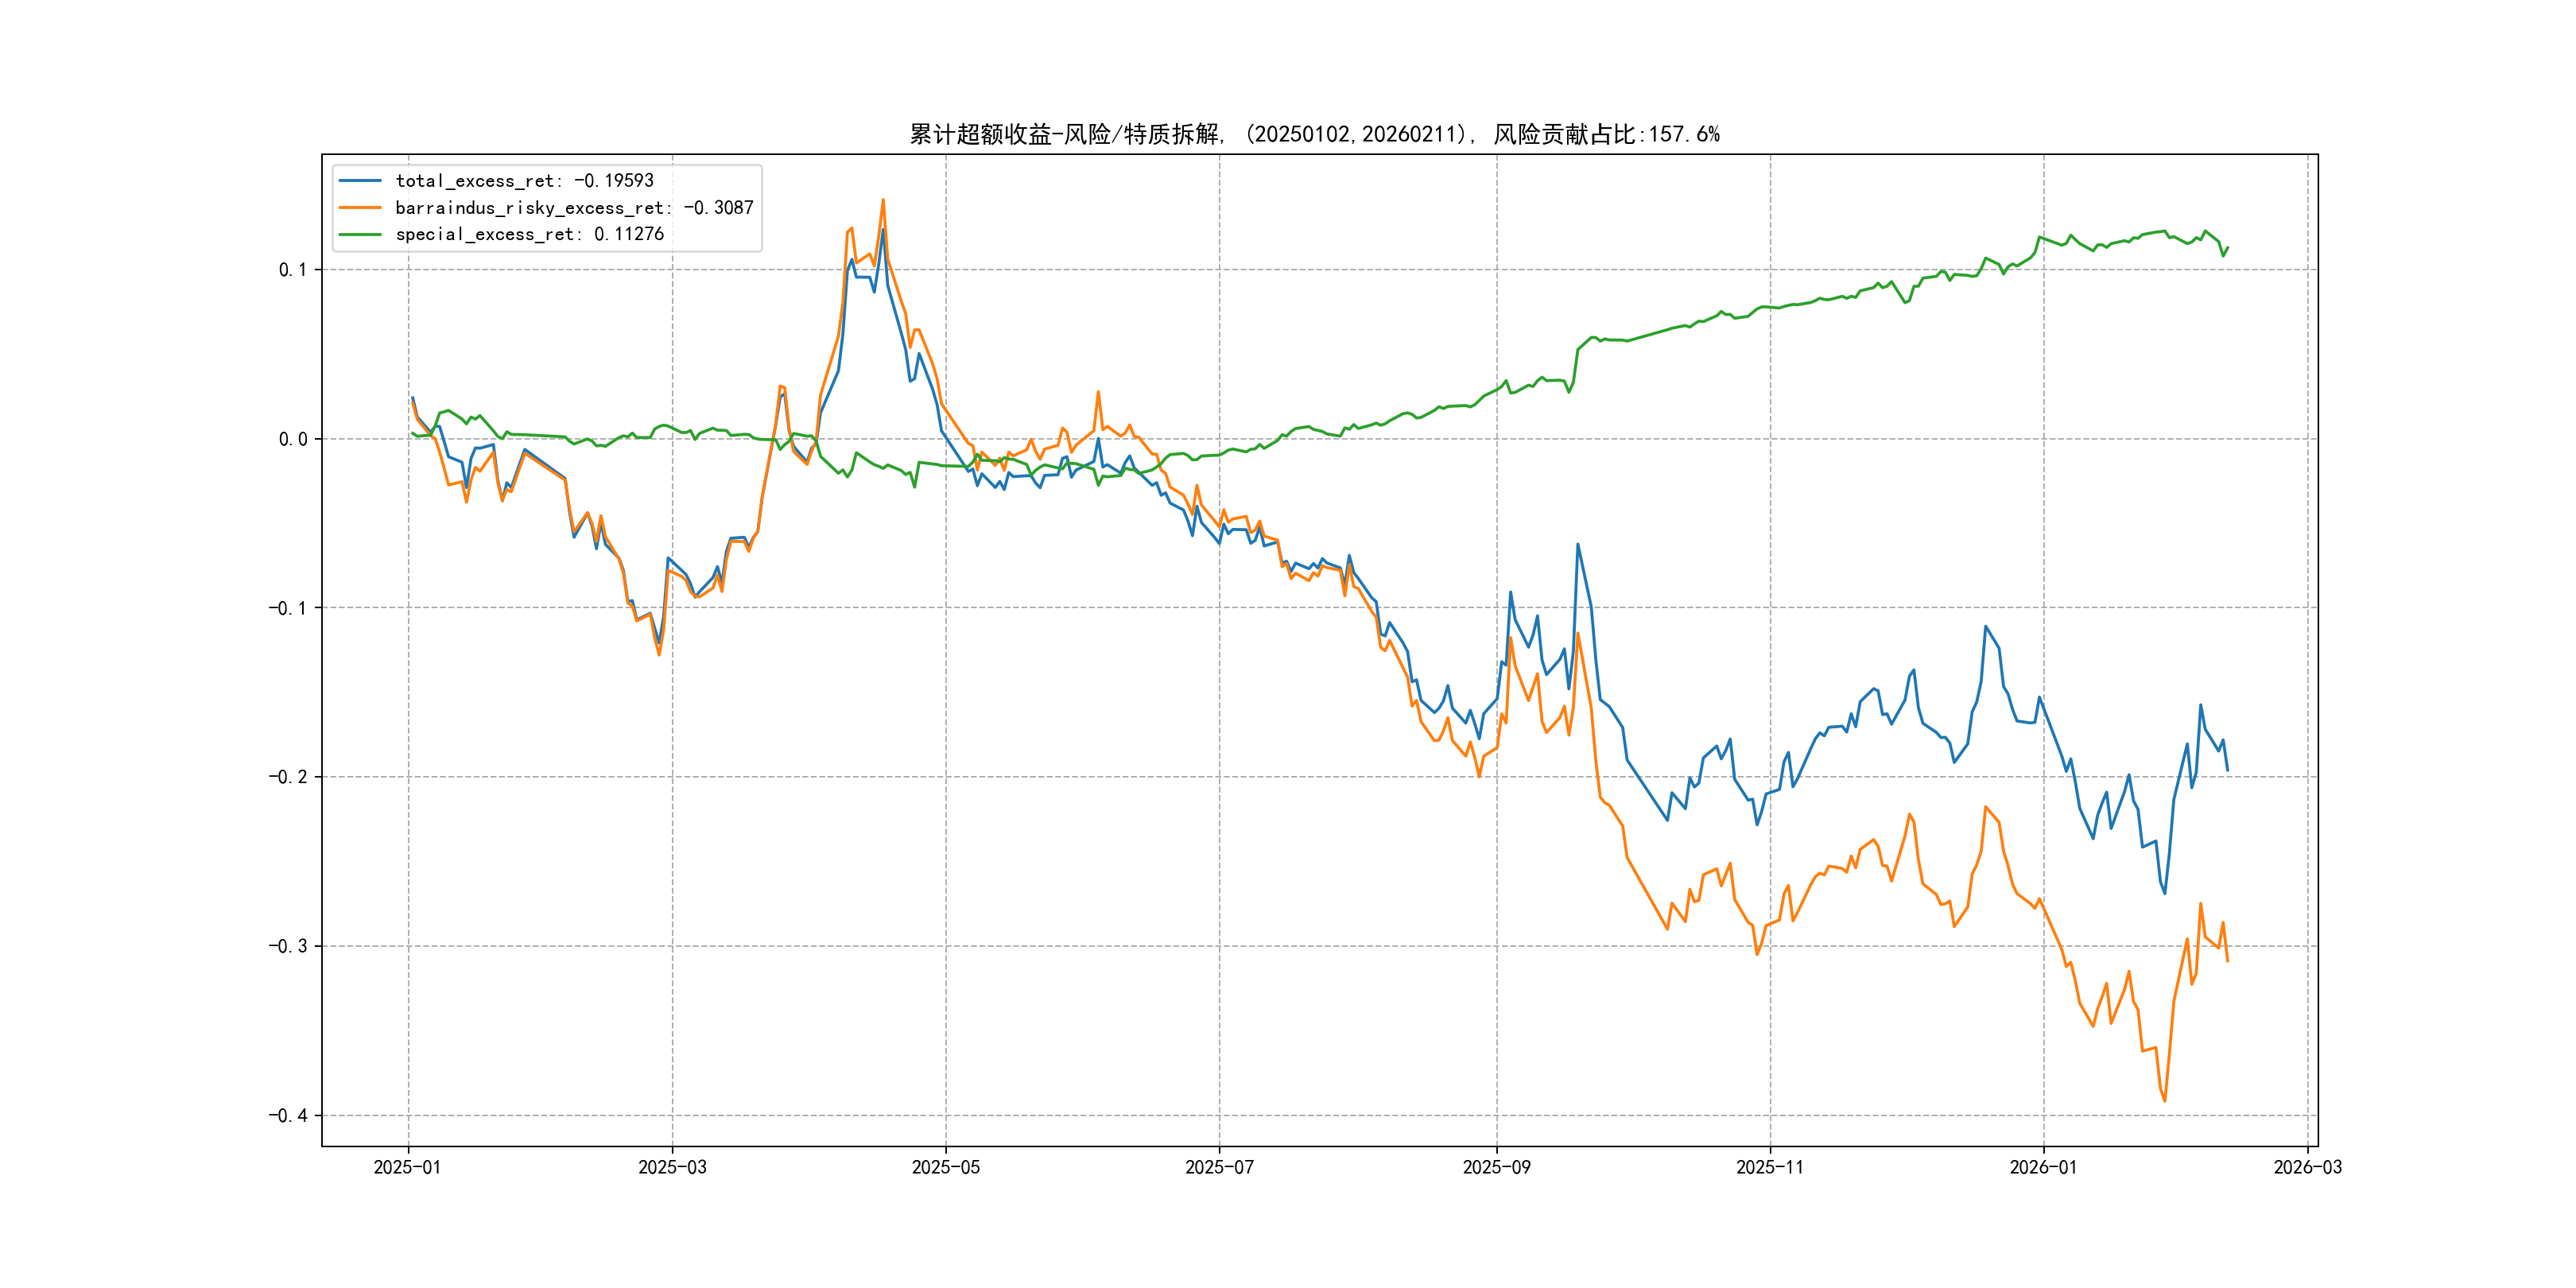Click the orange line's highest peak near 2025-04
2576x1288 pixels.
click(883, 200)
